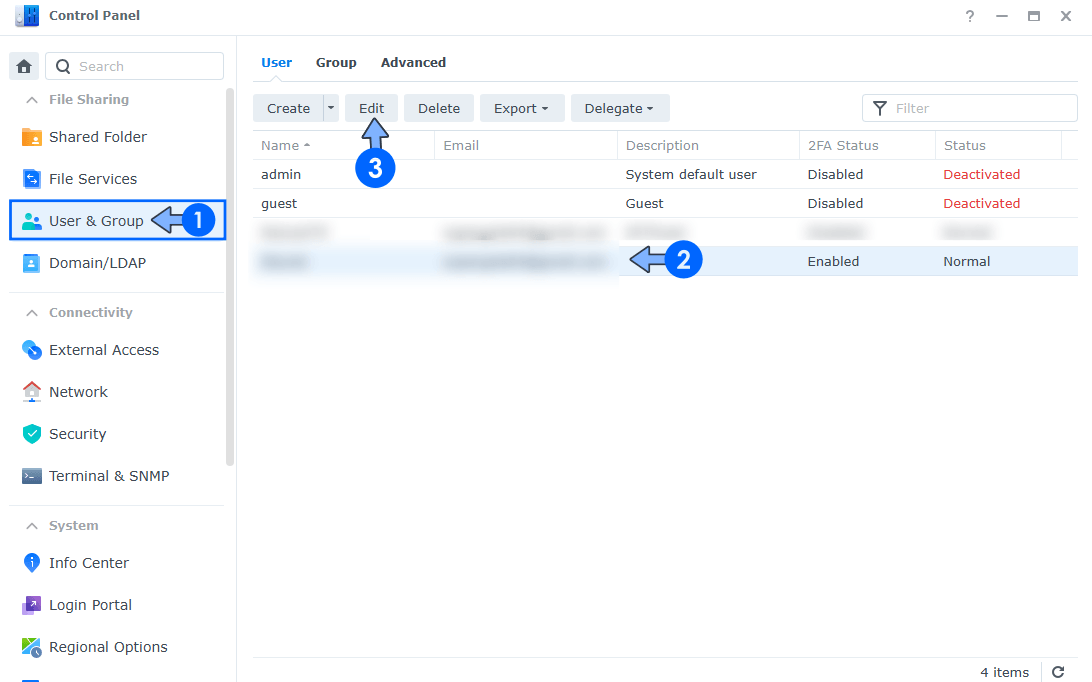Click the Domain/LDAP icon

click(31, 263)
